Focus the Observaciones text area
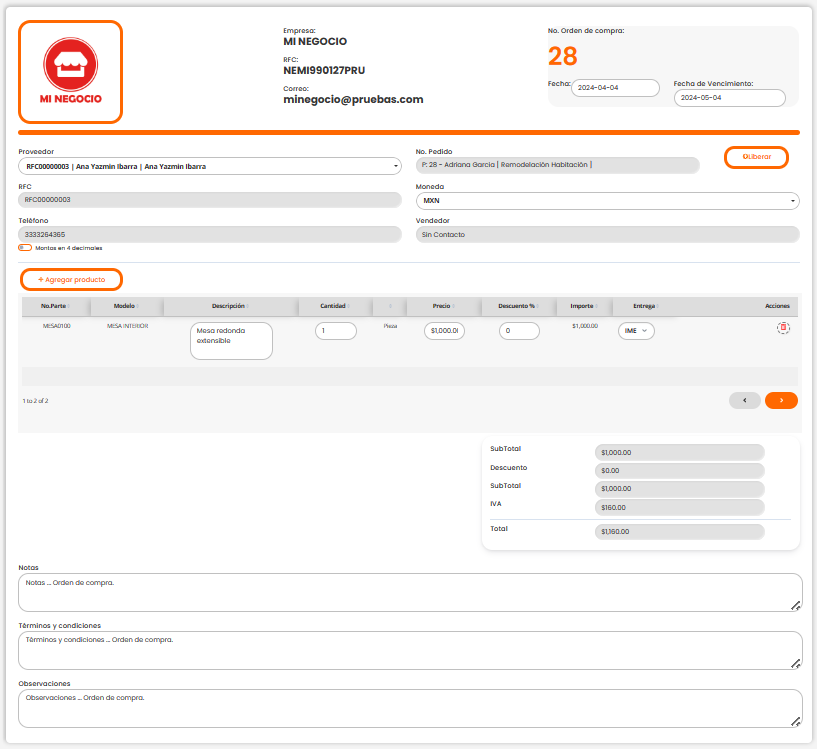 [410, 708]
